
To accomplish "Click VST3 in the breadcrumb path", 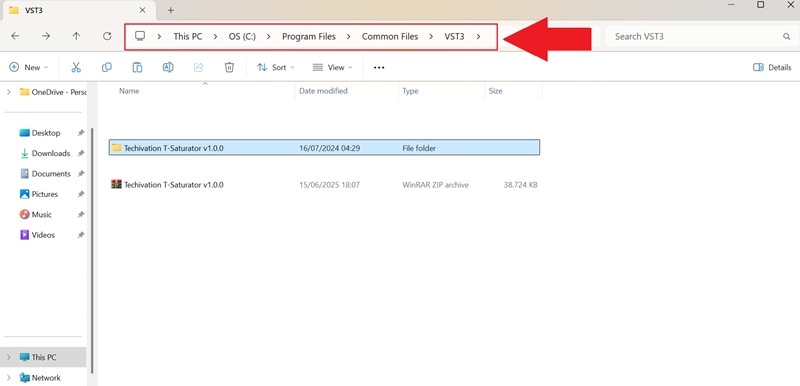I will (454, 37).
